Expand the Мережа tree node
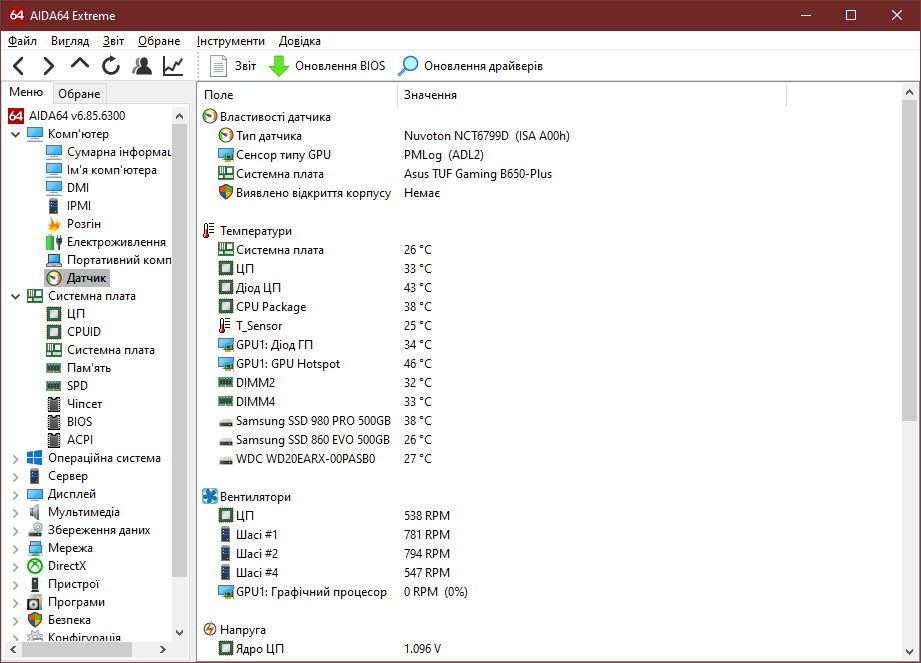This screenshot has width=921, height=663. (16, 548)
